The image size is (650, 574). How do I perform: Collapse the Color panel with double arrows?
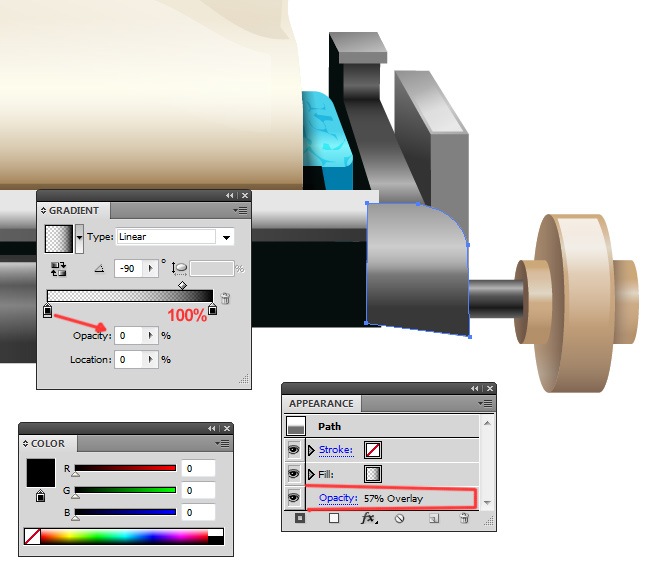click(x=211, y=428)
